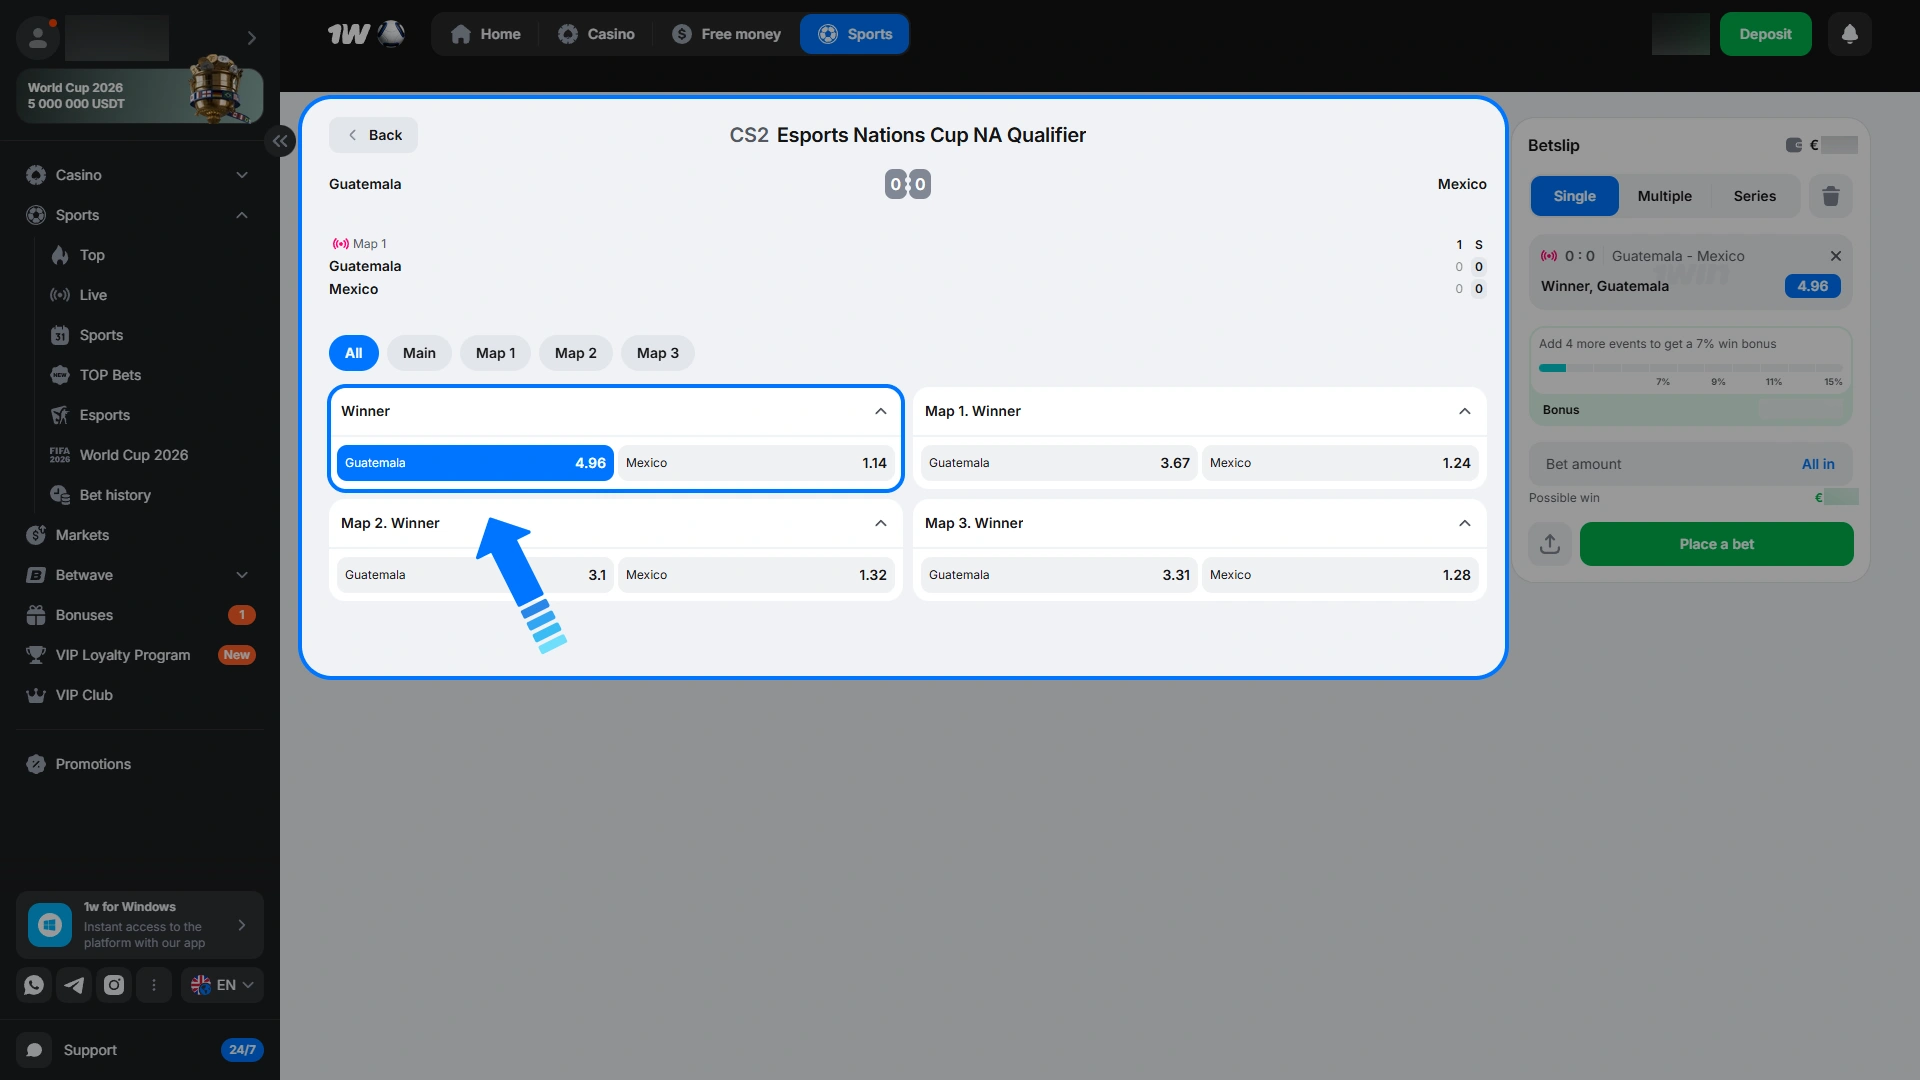
Task: Select Map 3 Guatemala 3.31 odds
Action: [1059, 575]
